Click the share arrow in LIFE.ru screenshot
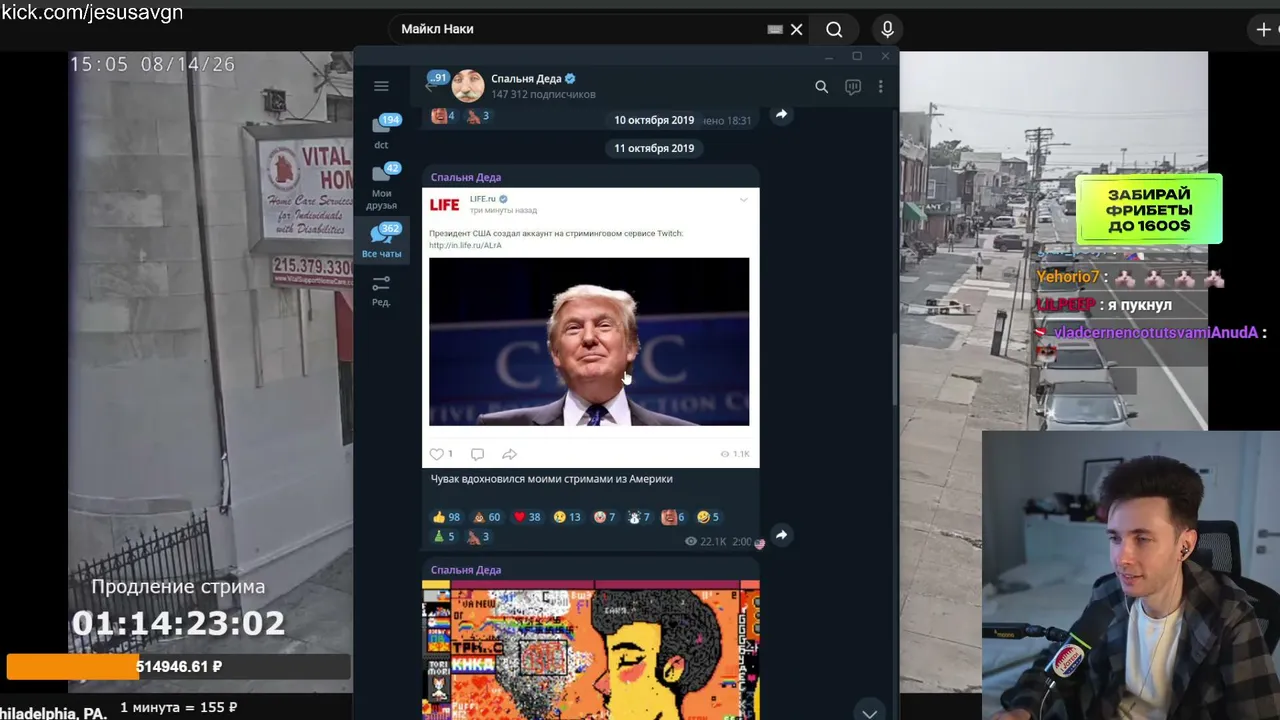The height and width of the screenshot is (720, 1280). pos(509,454)
